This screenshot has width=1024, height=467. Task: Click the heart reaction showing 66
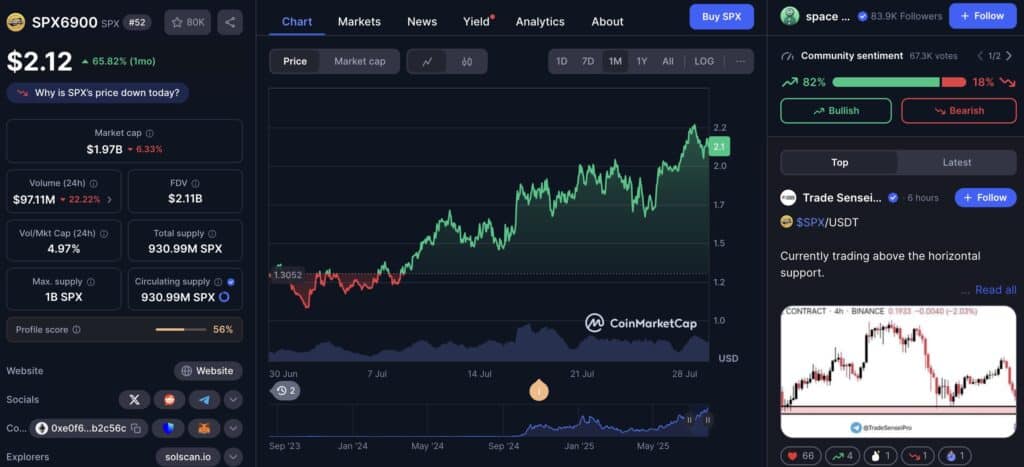pyautogui.click(x=801, y=456)
